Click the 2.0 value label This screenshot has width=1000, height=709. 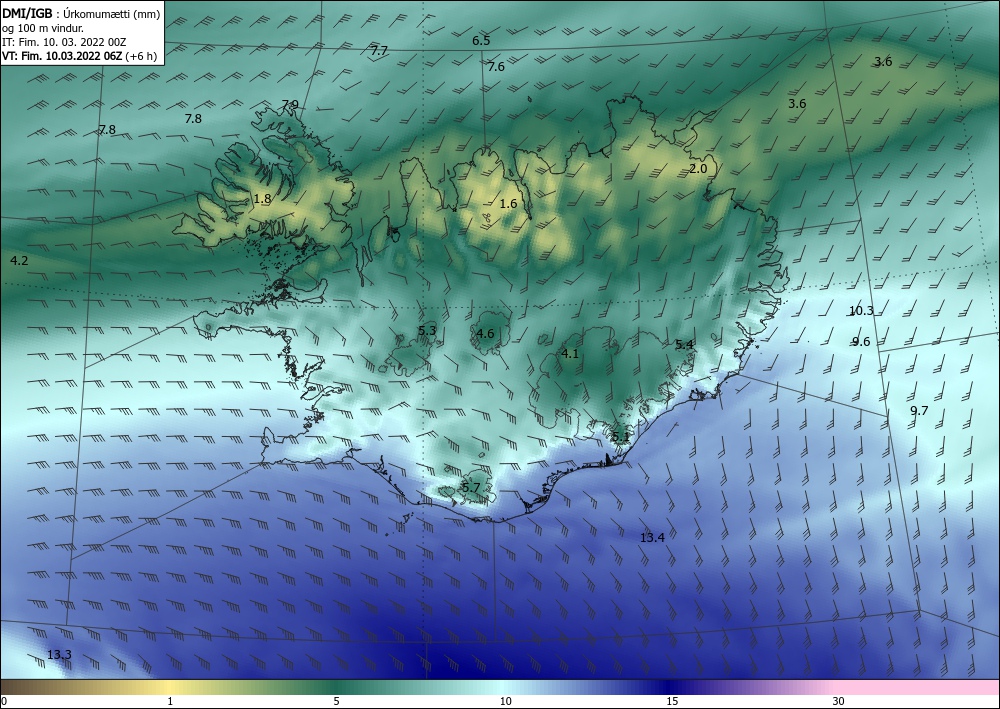698,168
